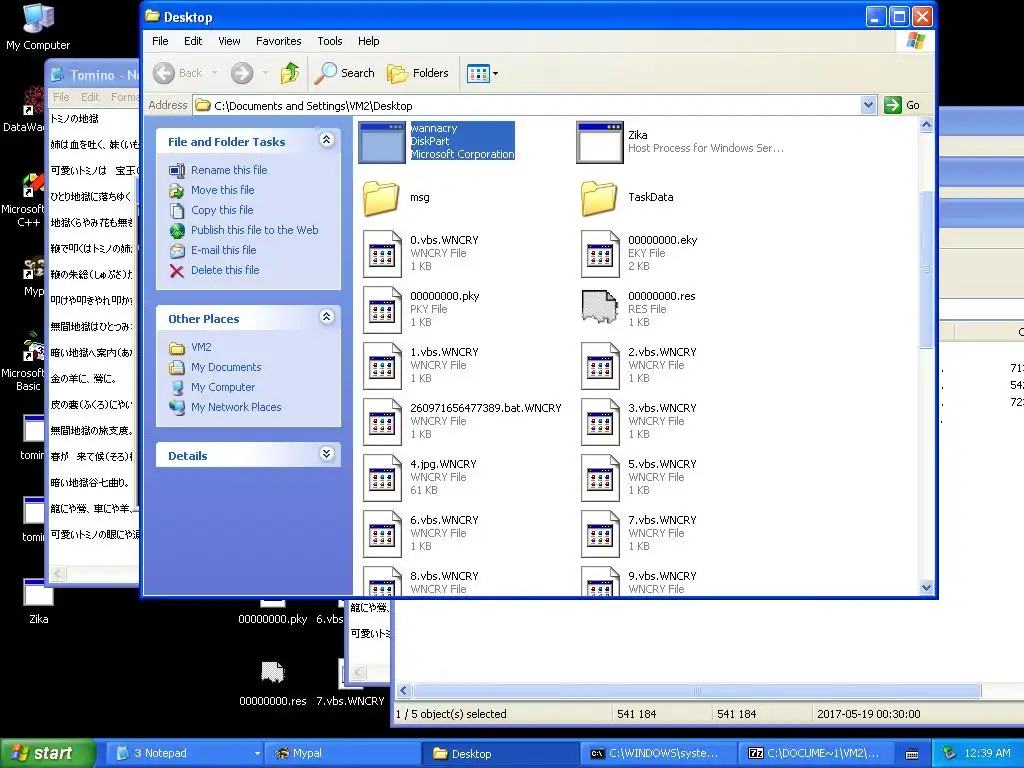Open the Edit menu in Desktop window
Screen dimensions: 1024x768
pos(193,41)
